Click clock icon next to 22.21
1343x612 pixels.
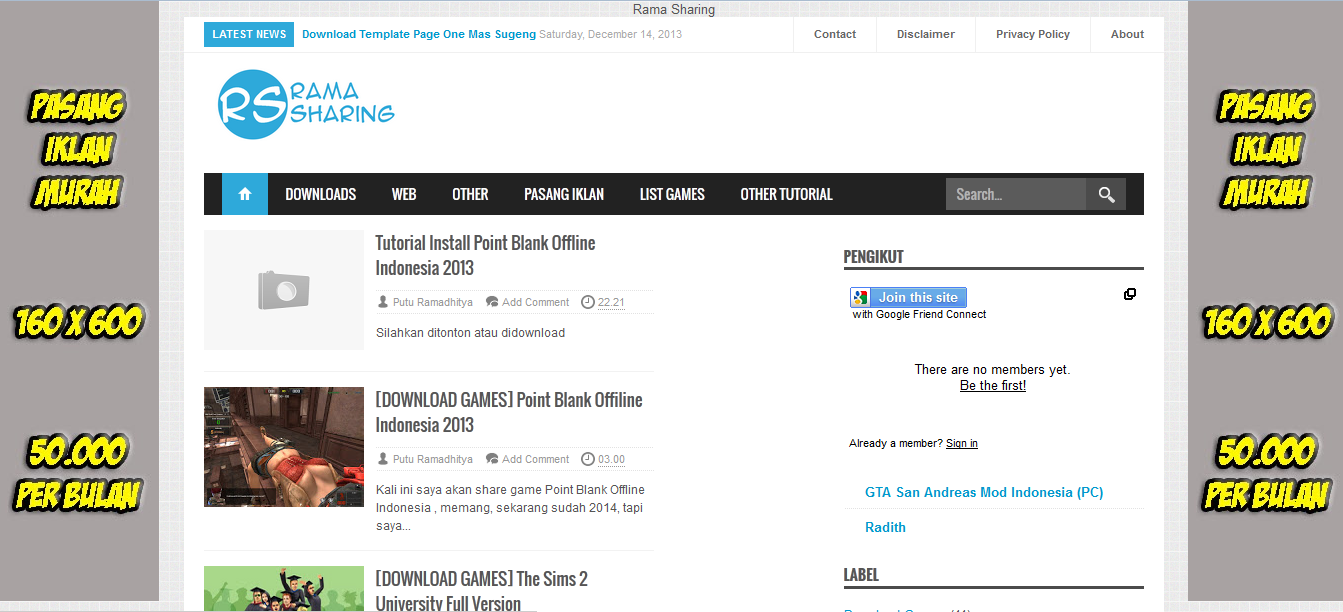588,302
